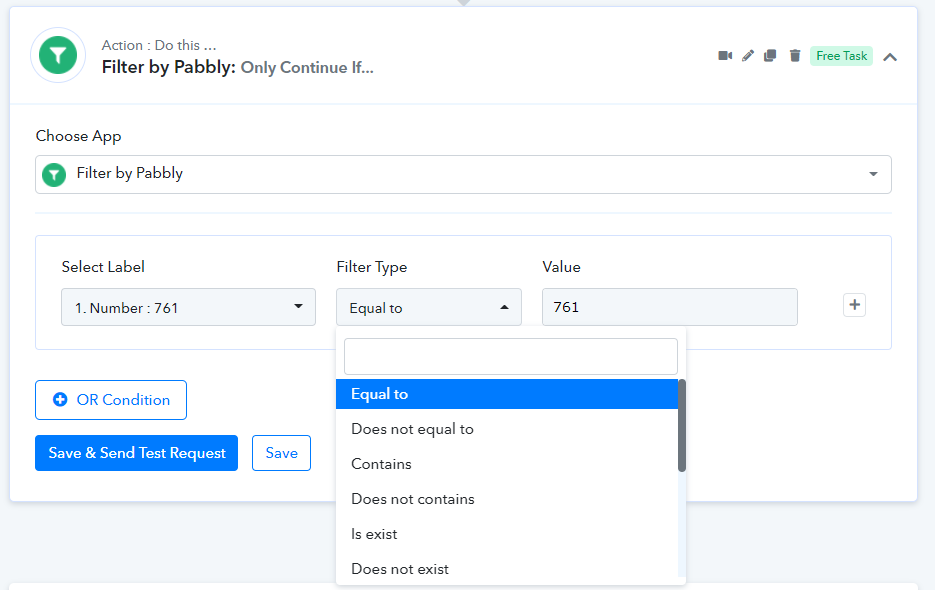Click the filter options list scrollbar
935x590 pixels.
[x=682, y=425]
